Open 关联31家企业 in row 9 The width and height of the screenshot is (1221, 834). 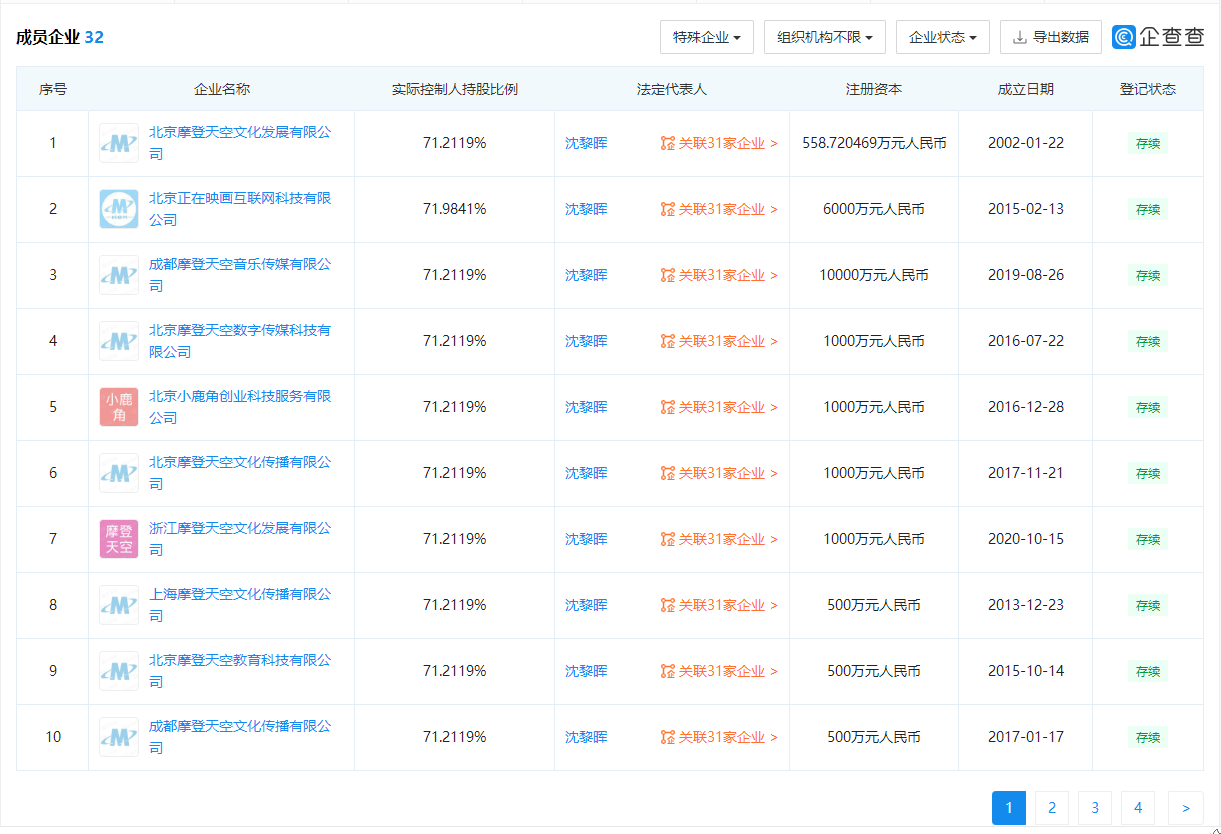coord(719,671)
